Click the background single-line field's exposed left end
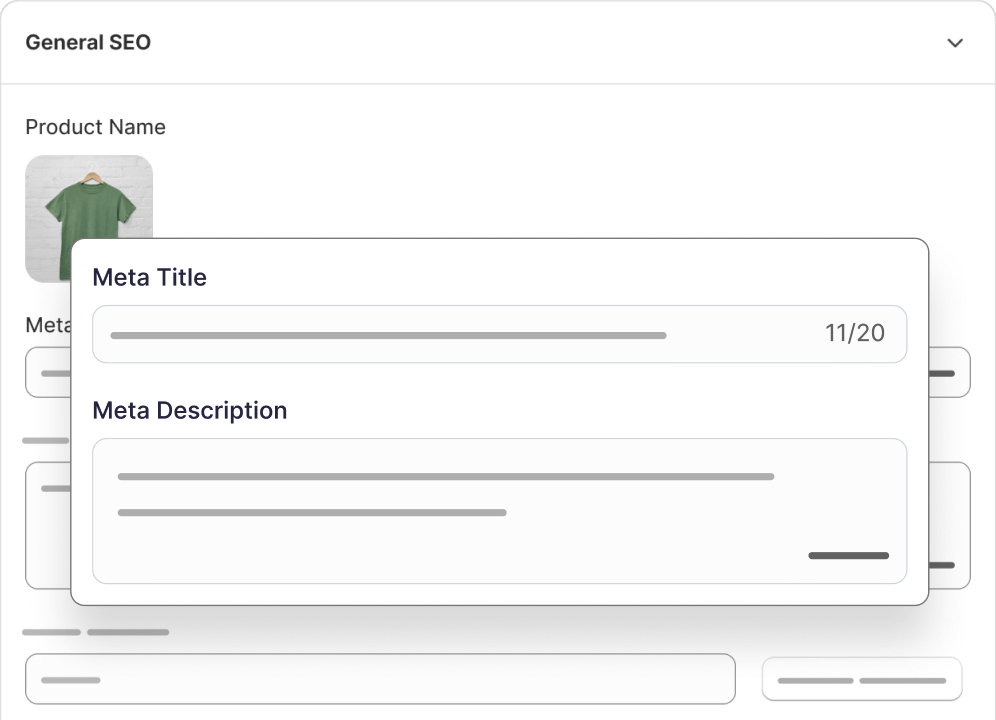Image resolution: width=996 pixels, height=720 pixels. click(x=48, y=372)
